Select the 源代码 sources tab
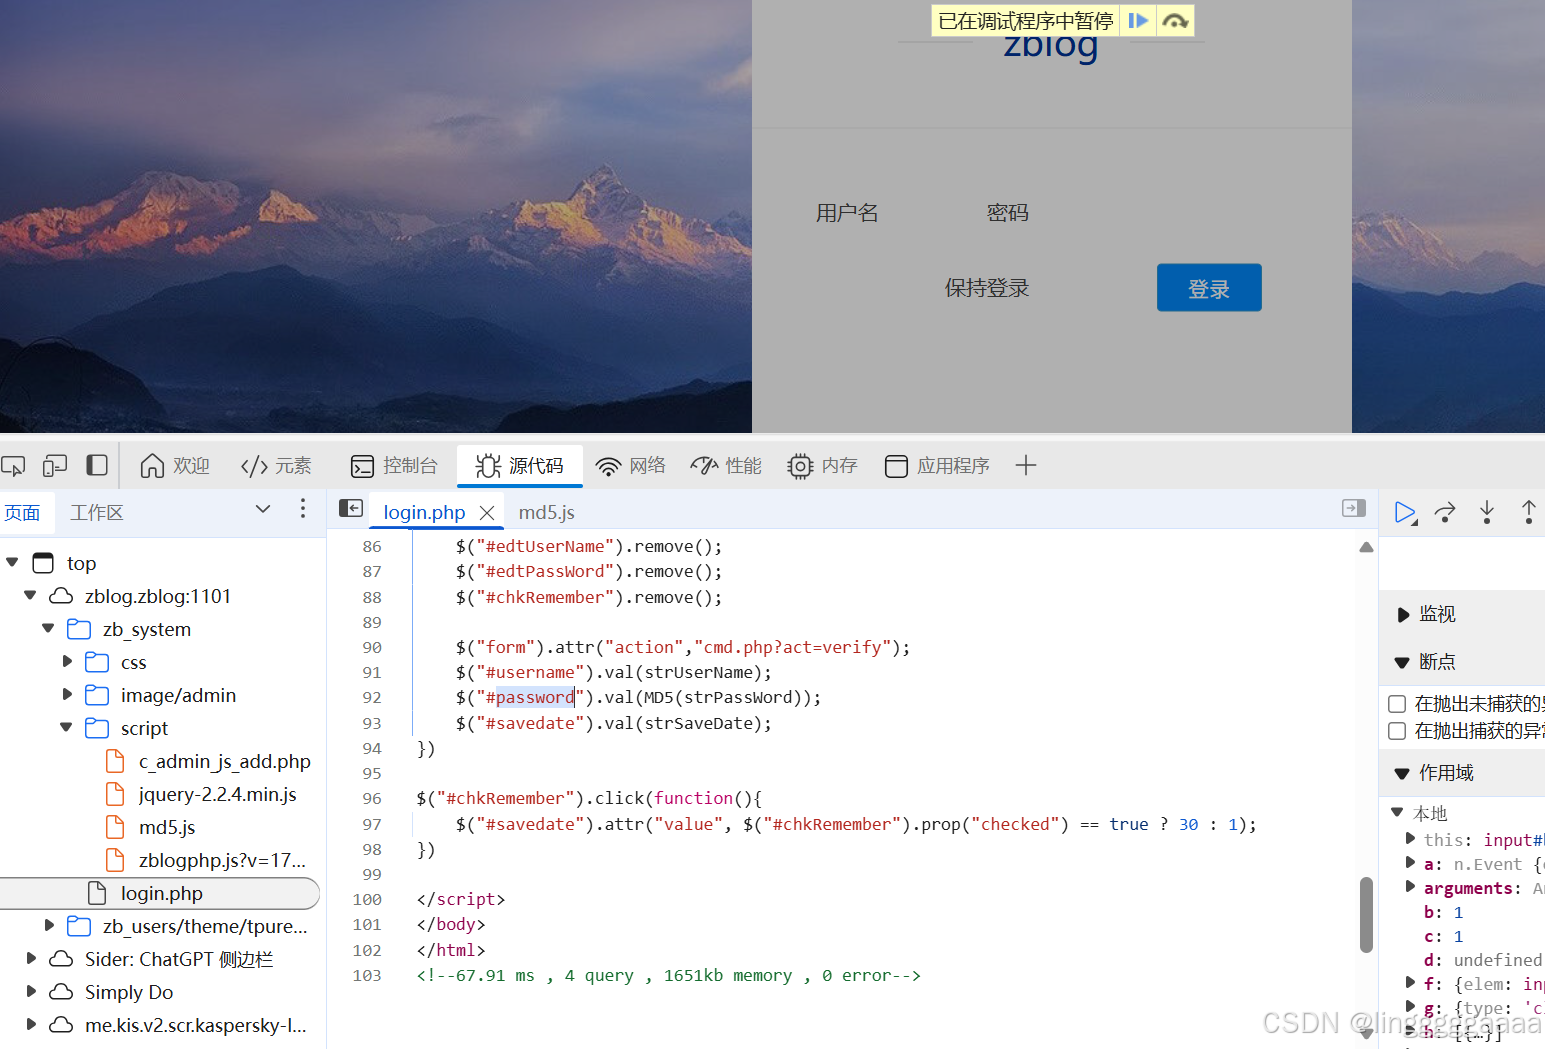This screenshot has width=1545, height=1049. point(520,466)
